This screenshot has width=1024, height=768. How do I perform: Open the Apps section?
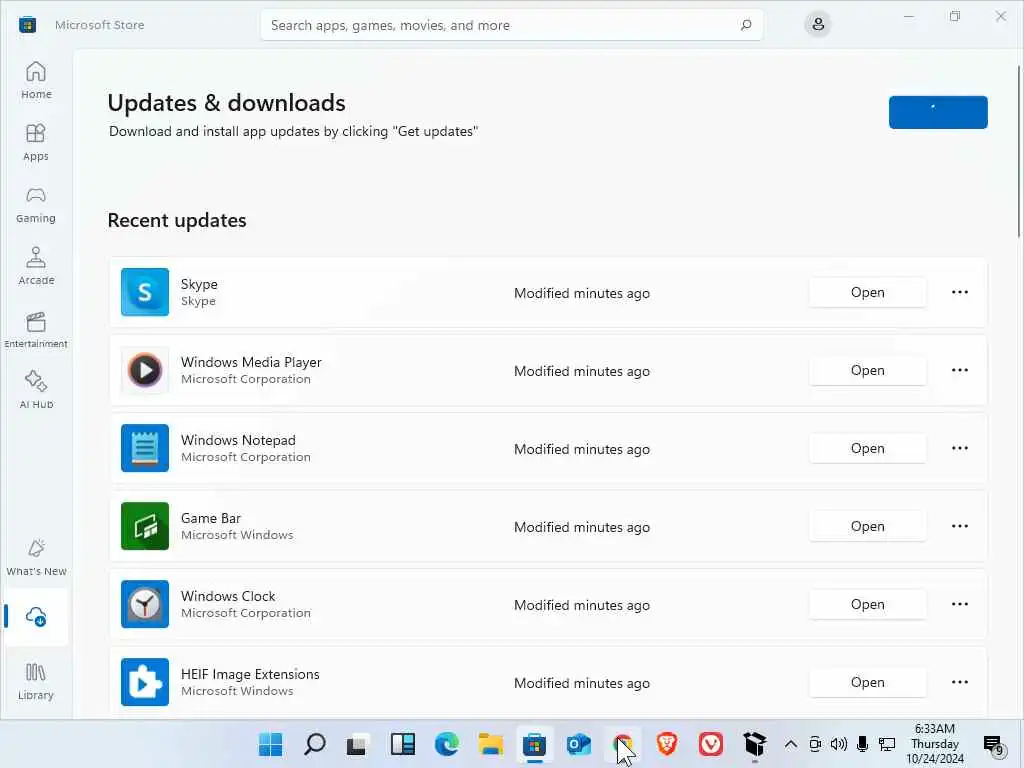[36, 142]
